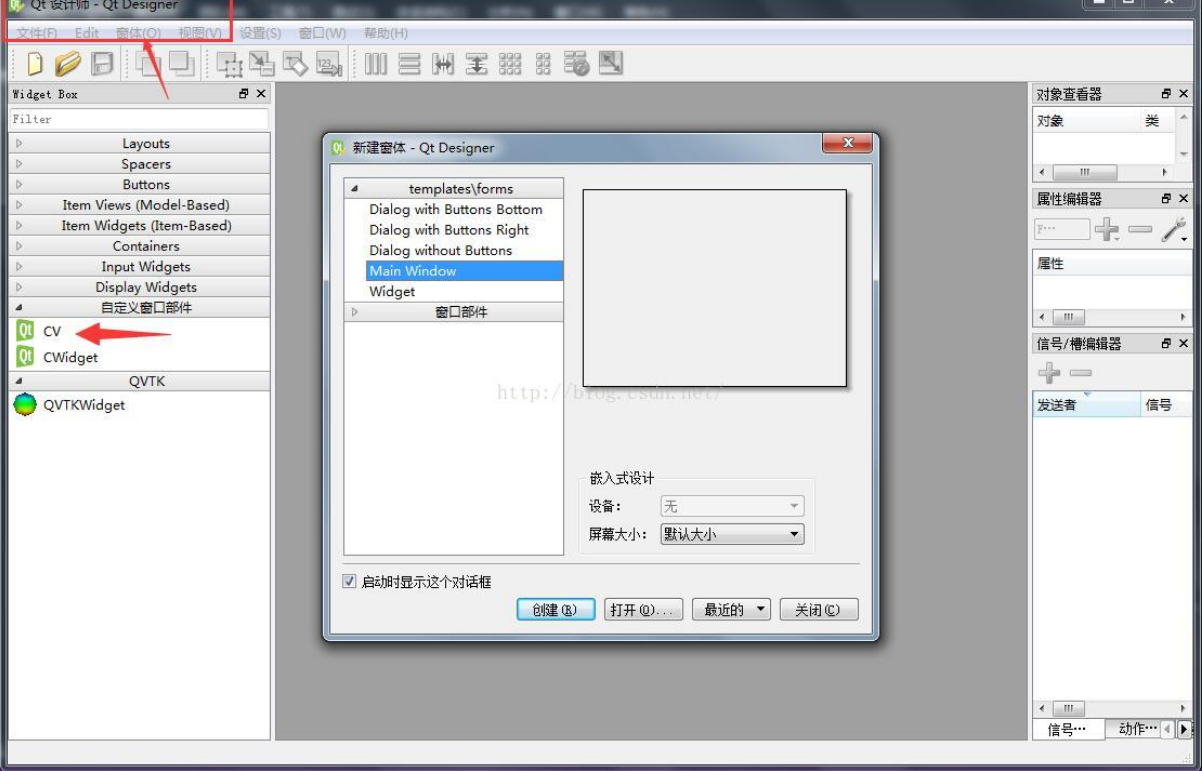Viewport: 1202px width, 771px height.
Task: Select the Edit Widgets mode icon
Action: 230,64
